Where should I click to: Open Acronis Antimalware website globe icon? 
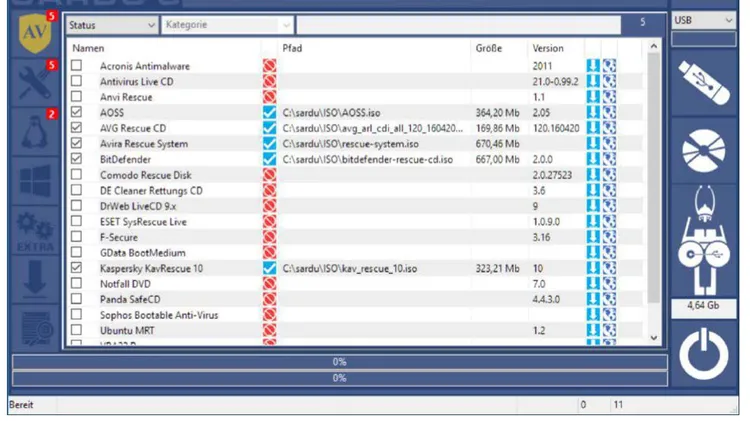point(609,66)
